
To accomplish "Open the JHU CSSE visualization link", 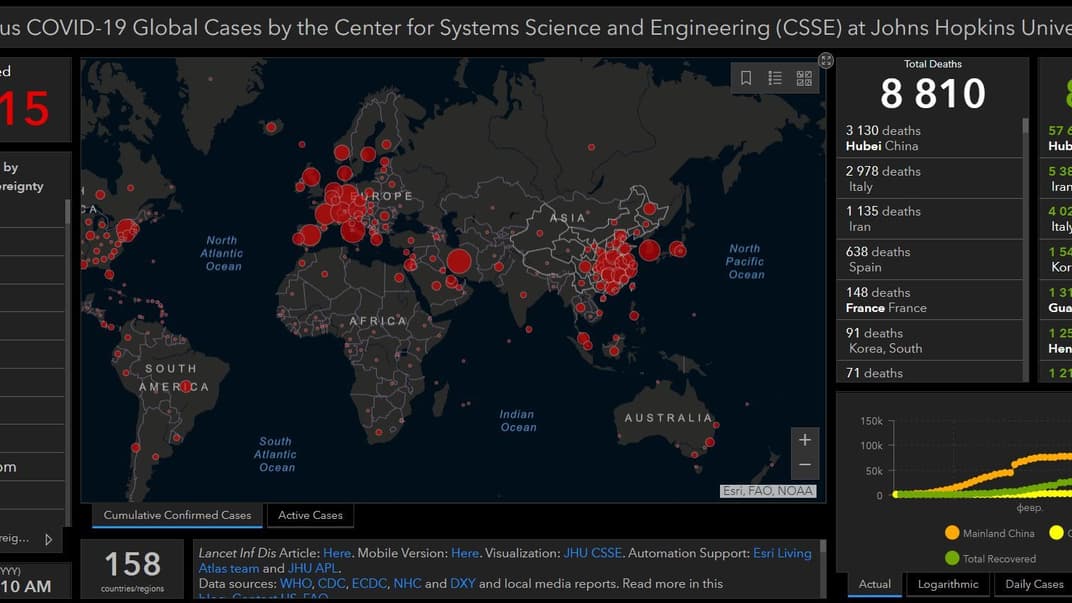I will click(x=591, y=553).
